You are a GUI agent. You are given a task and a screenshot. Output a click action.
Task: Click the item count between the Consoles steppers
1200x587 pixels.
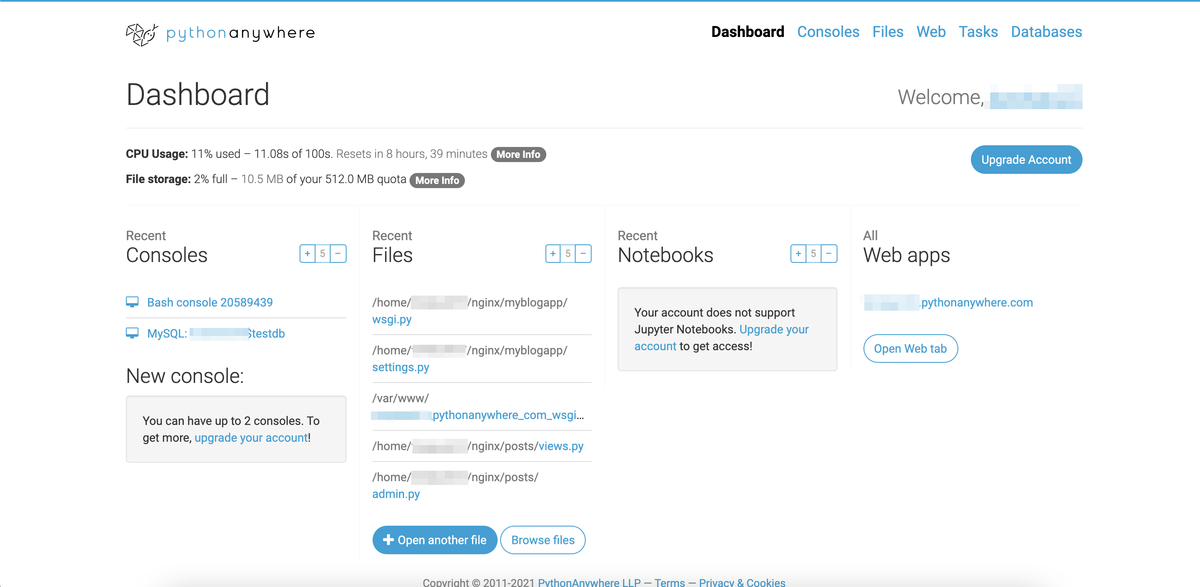coord(322,253)
